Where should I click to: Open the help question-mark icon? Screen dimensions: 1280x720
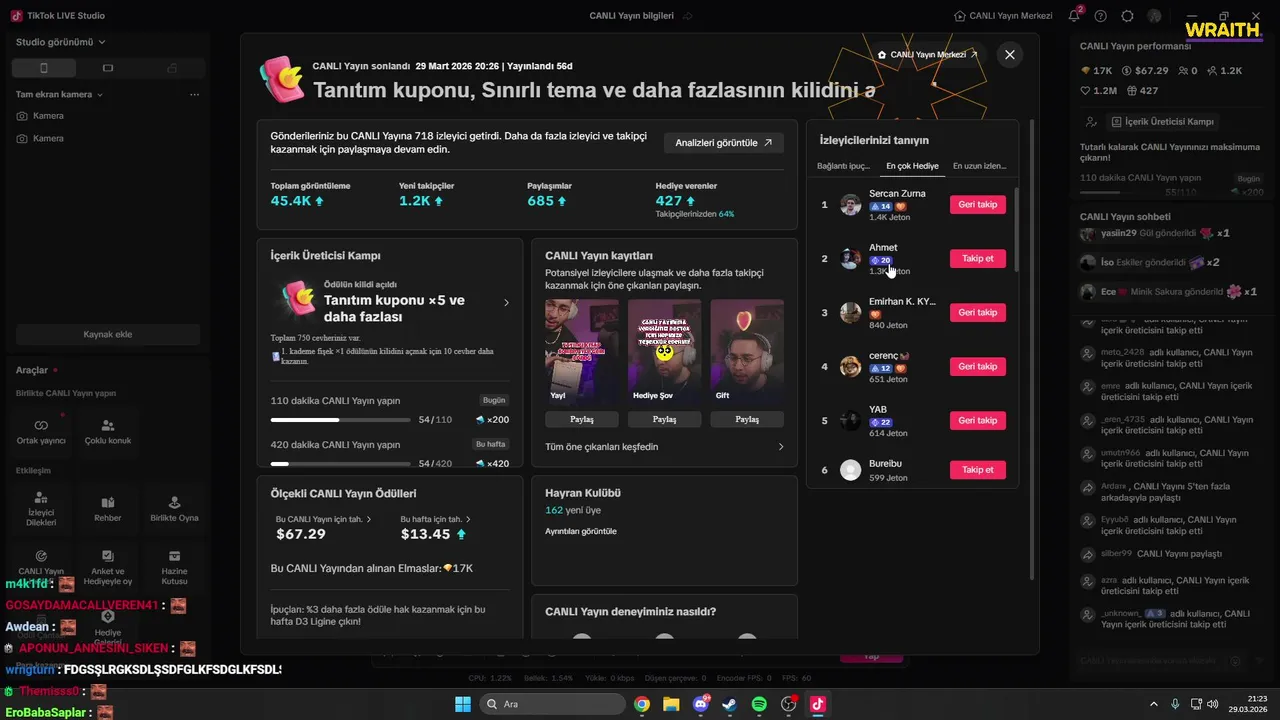tap(1101, 16)
